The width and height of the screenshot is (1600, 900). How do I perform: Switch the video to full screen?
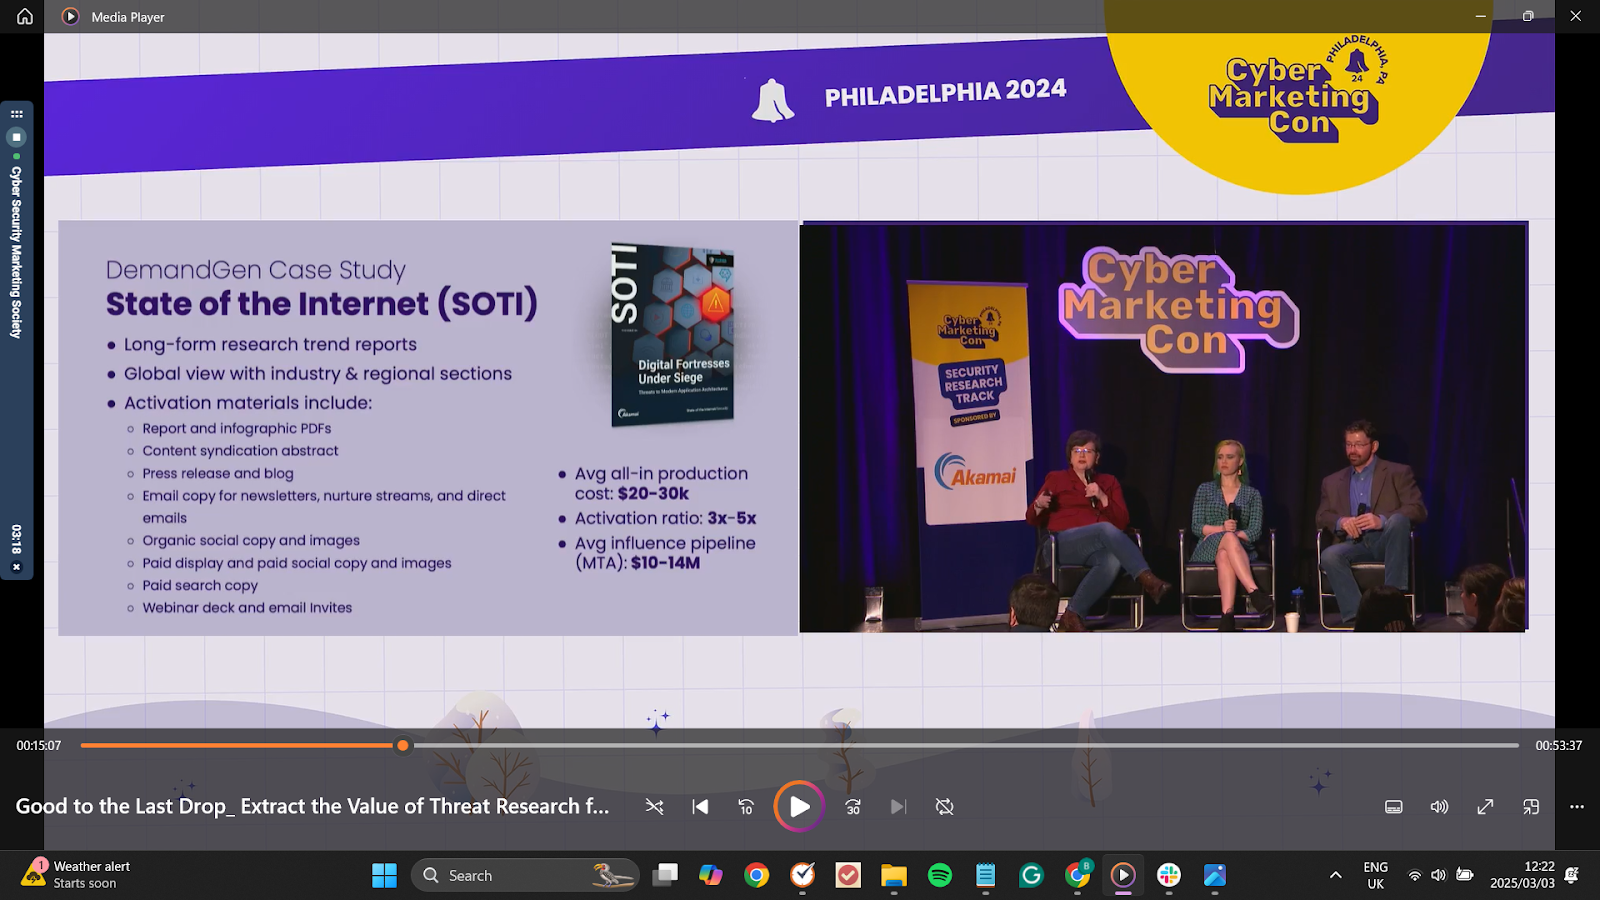click(x=1485, y=806)
